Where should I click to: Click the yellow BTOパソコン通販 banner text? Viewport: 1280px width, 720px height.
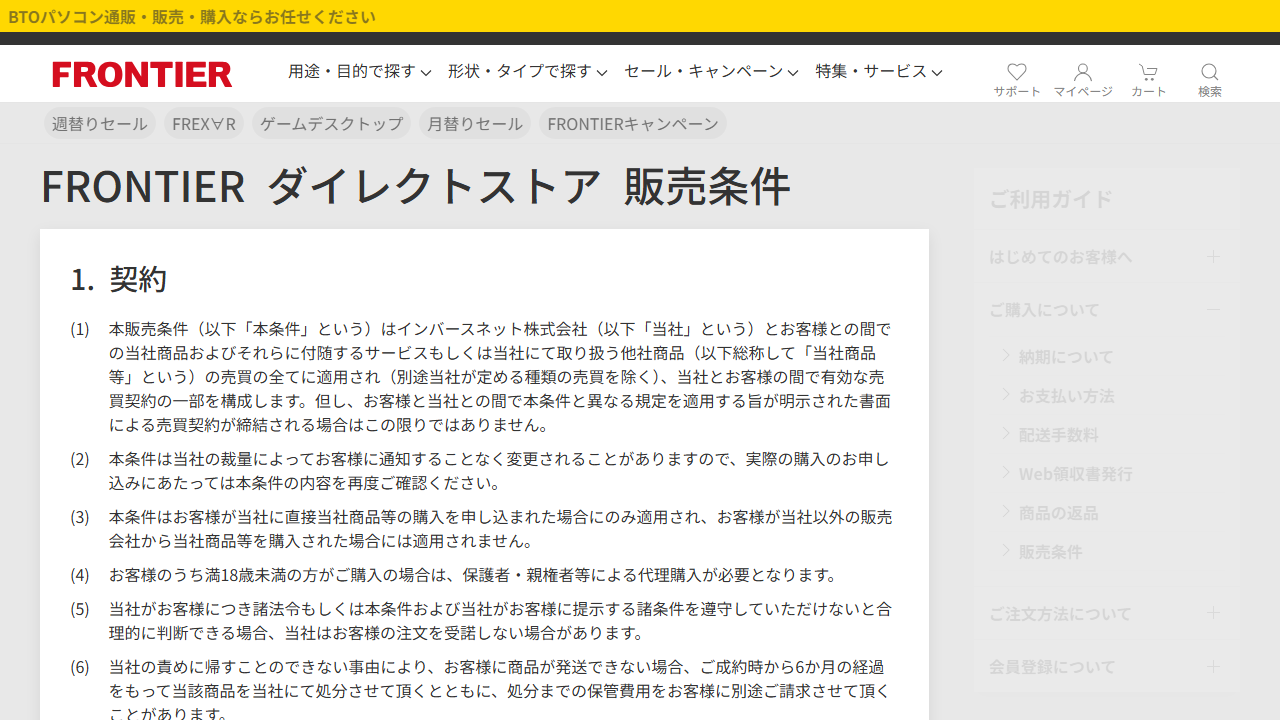(192, 16)
